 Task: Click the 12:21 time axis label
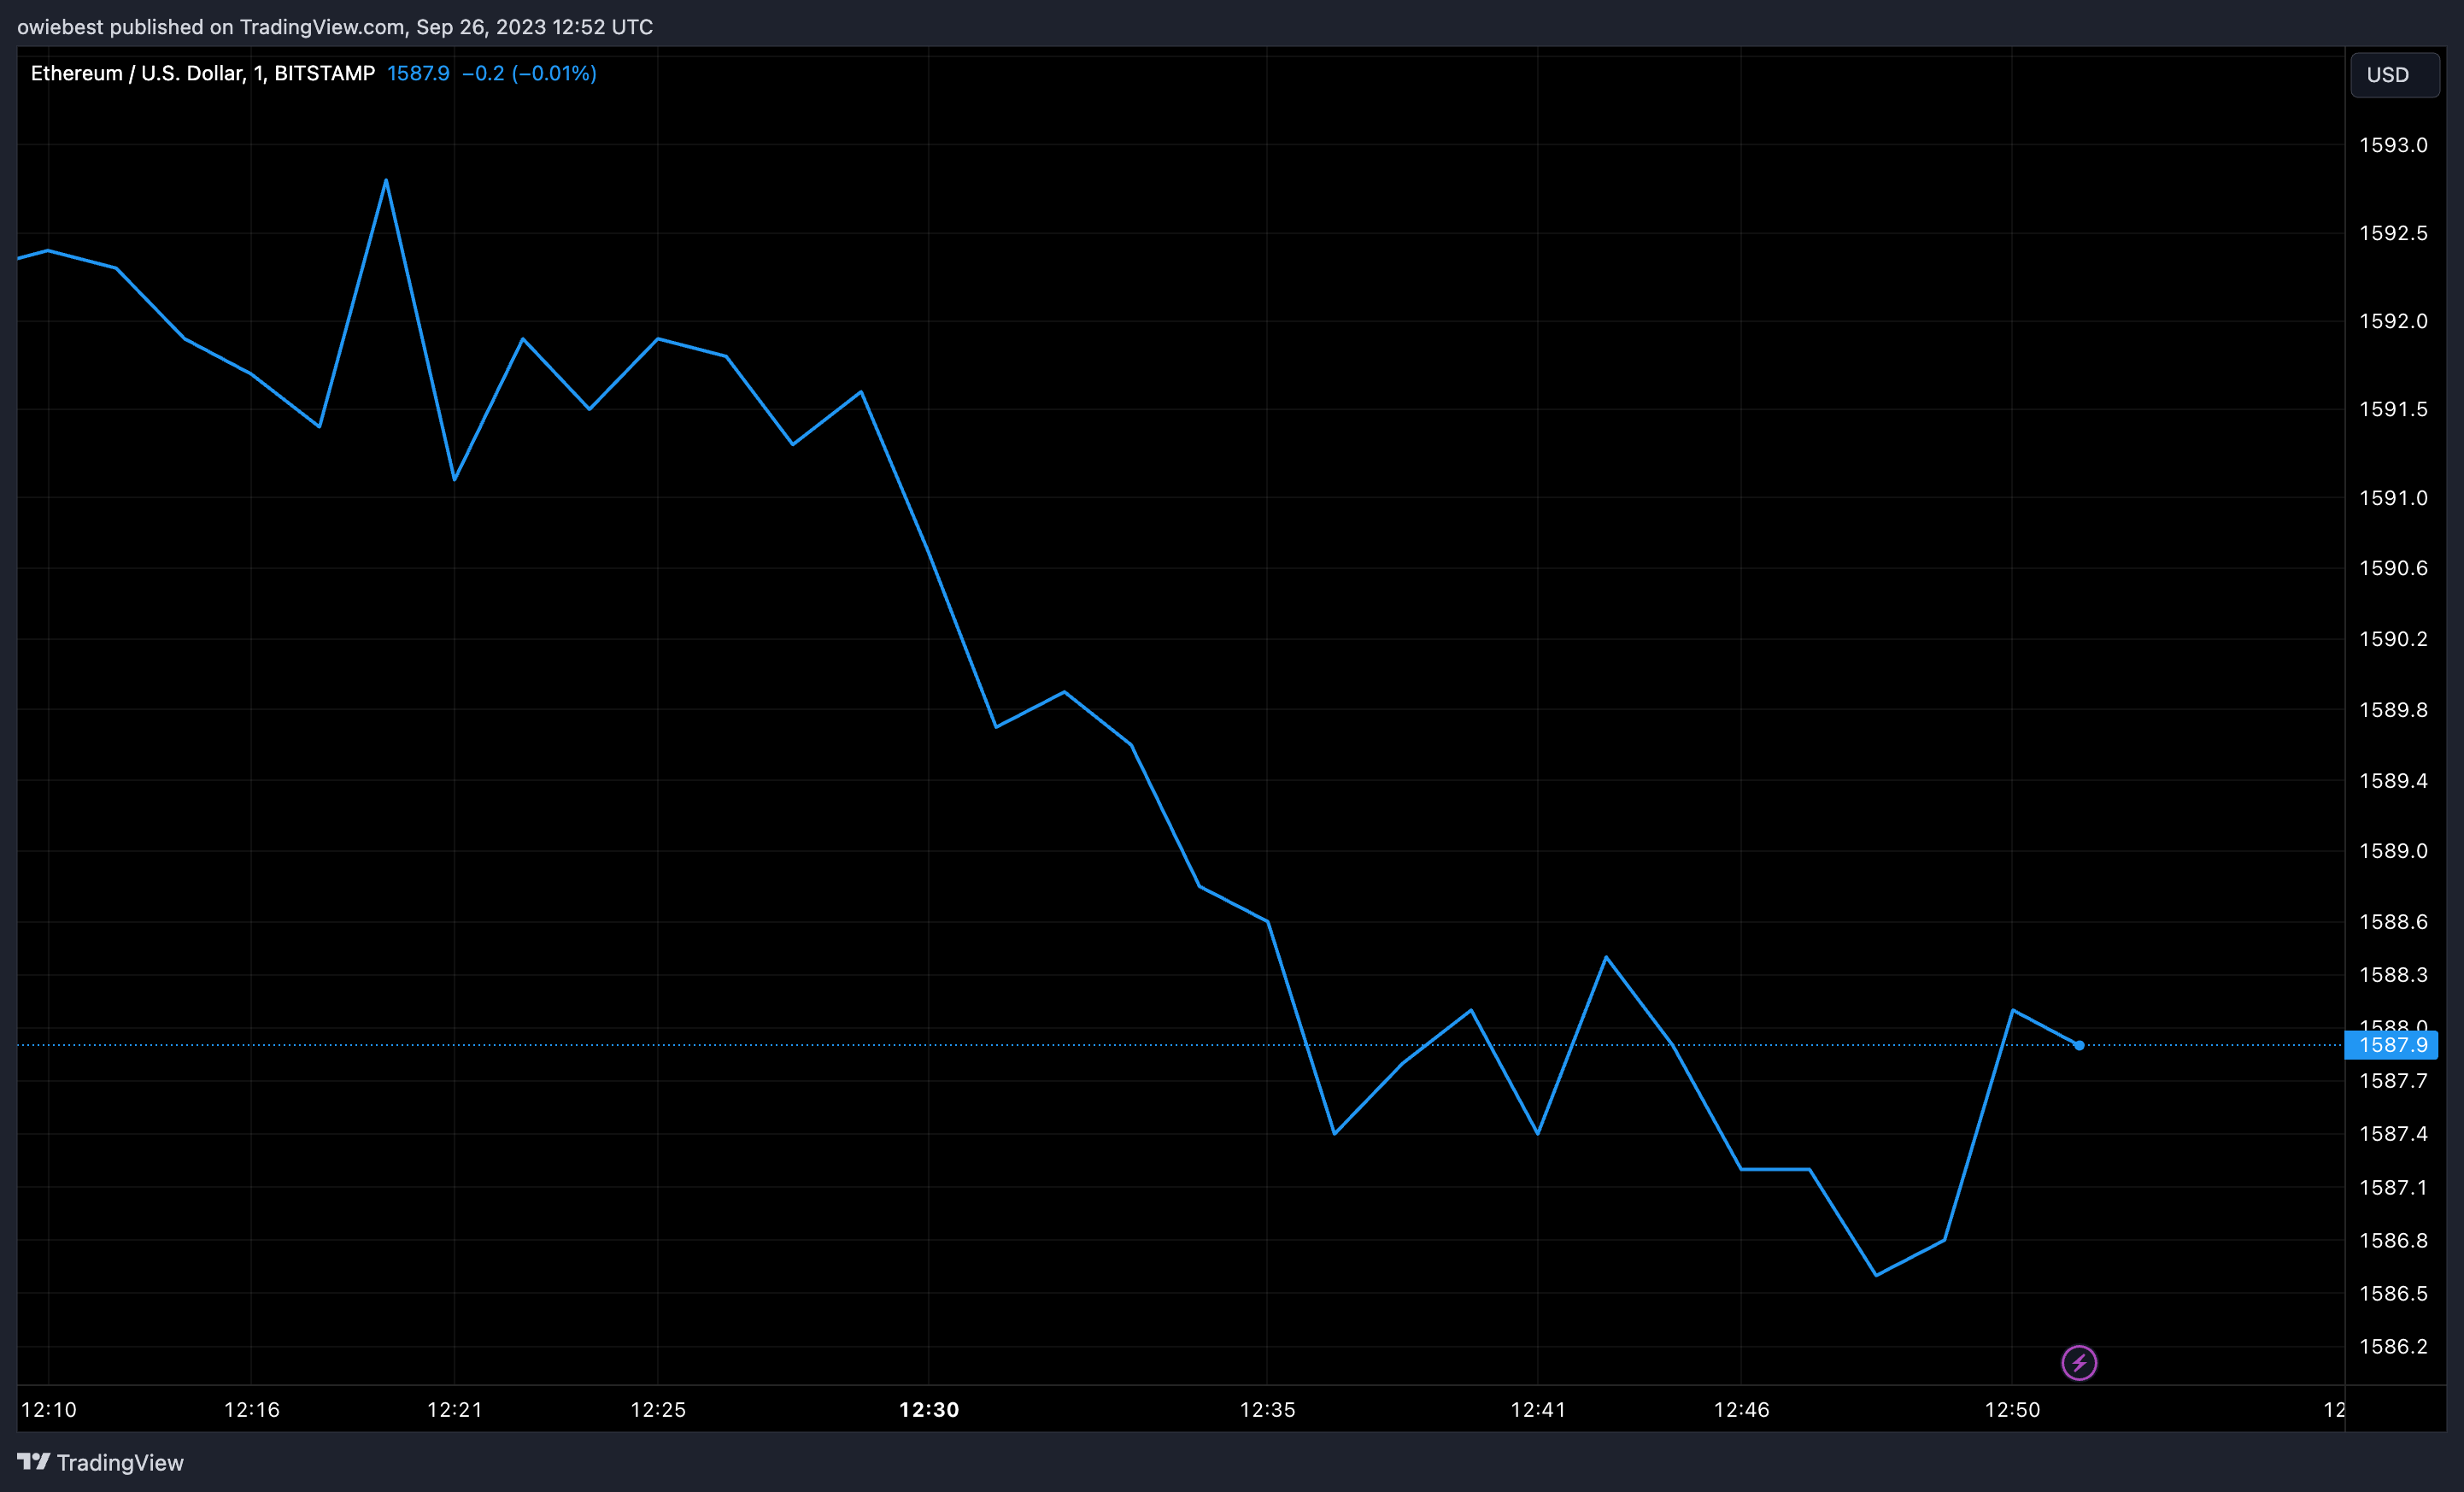point(455,1409)
